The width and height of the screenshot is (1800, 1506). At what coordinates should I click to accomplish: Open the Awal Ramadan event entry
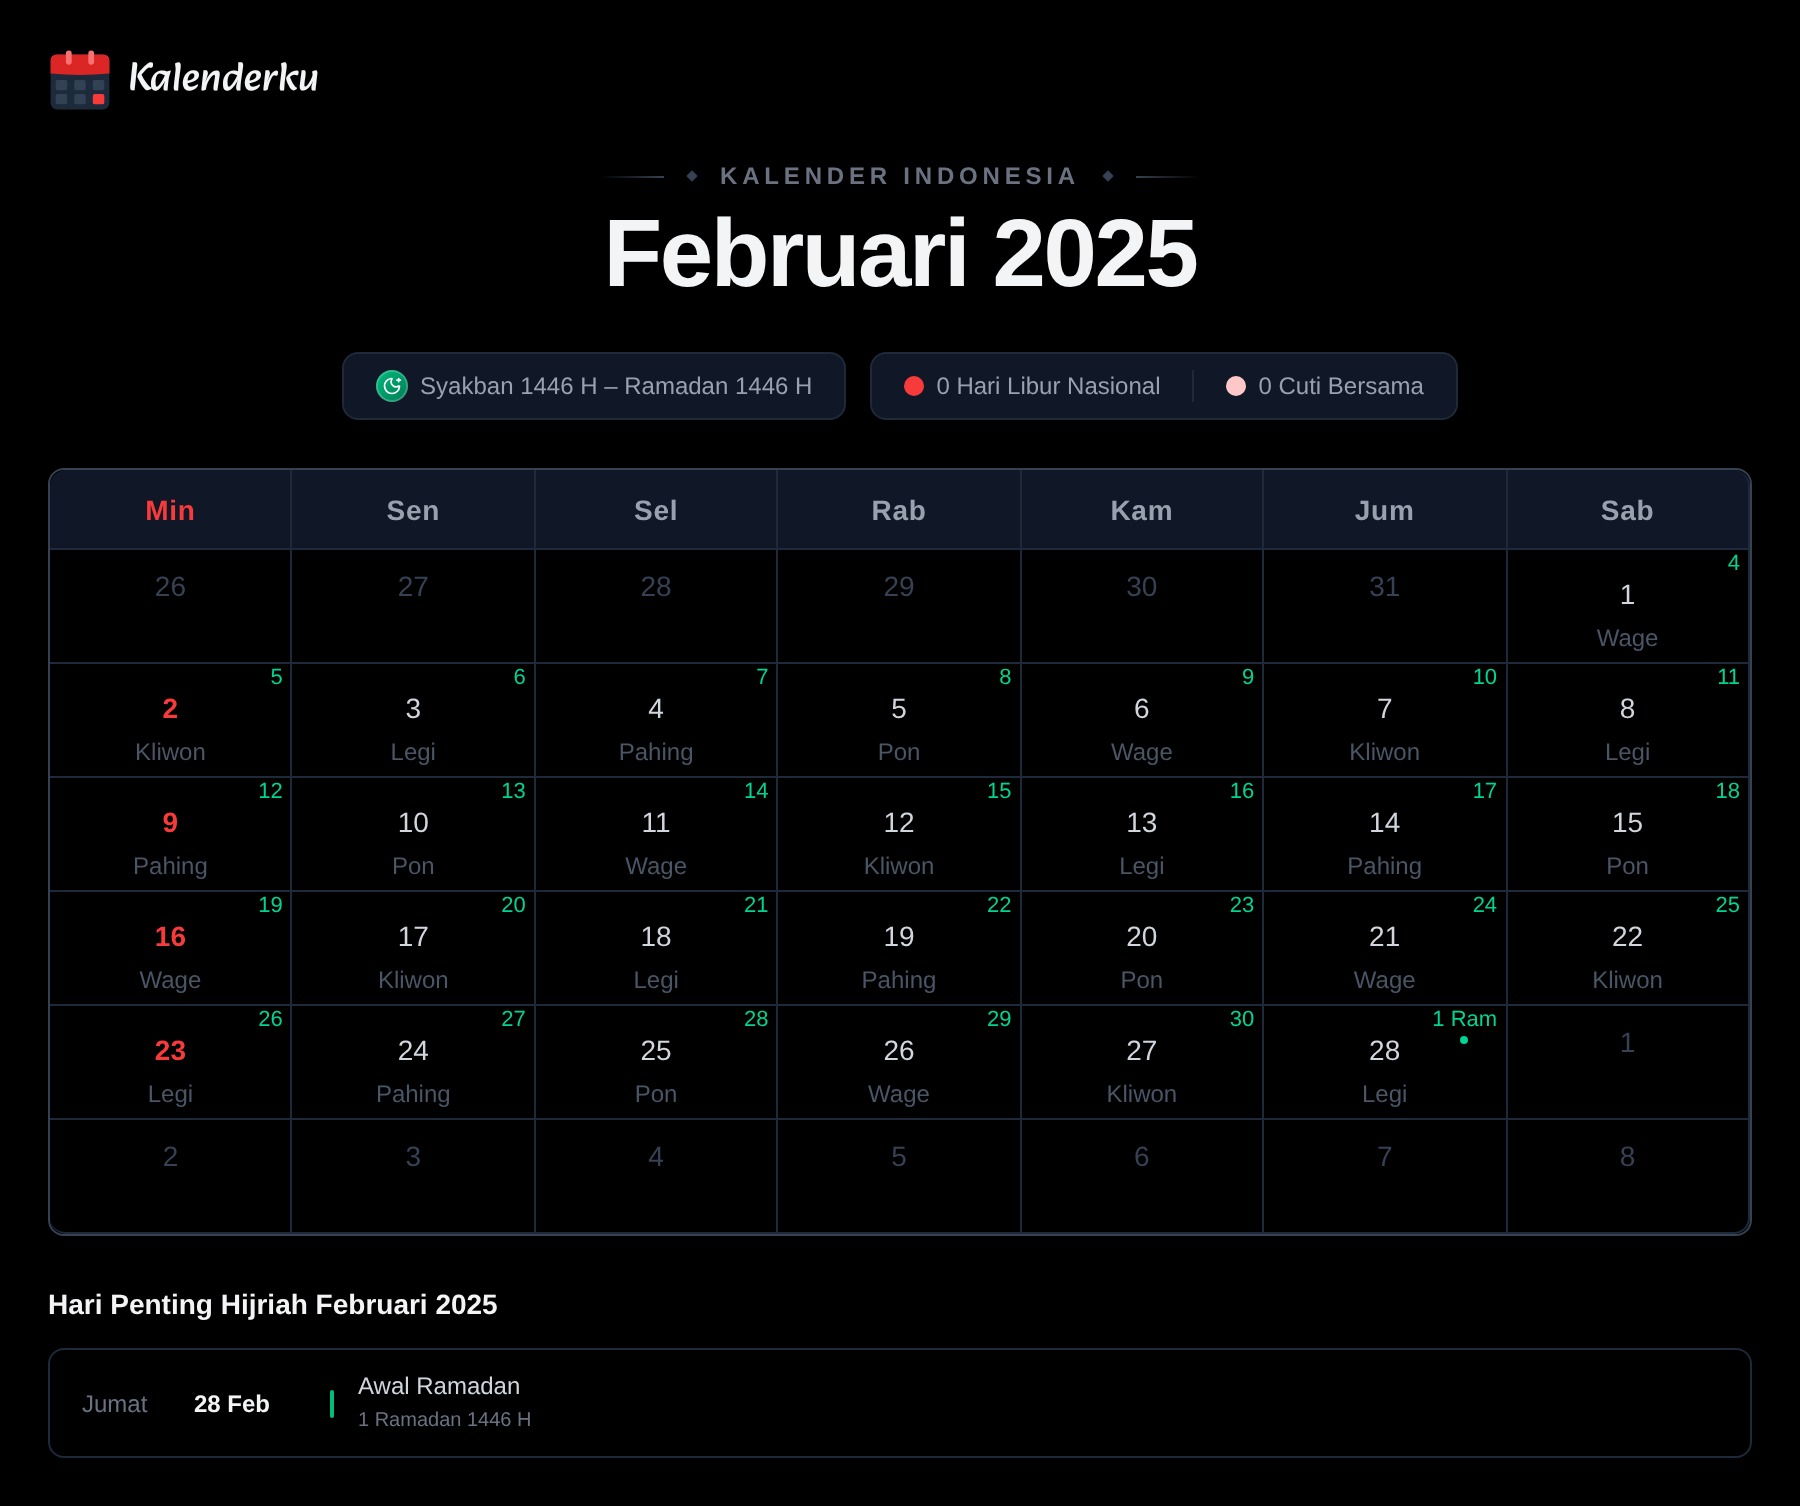[900, 1403]
